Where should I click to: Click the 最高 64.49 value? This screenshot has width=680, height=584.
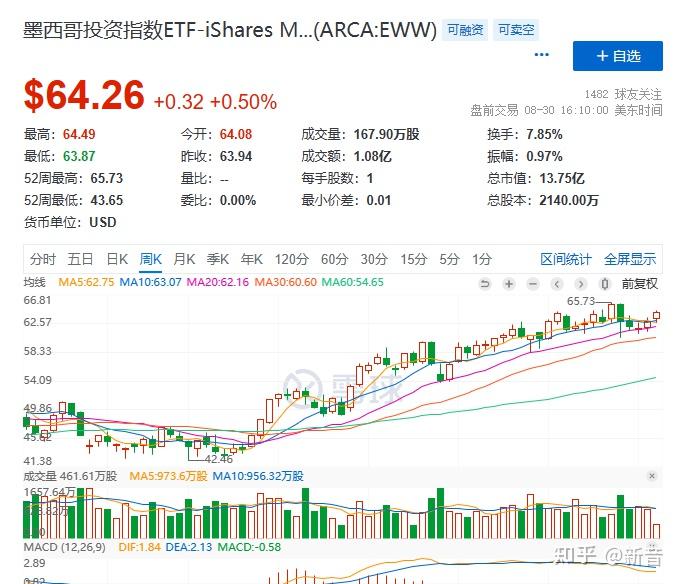pos(79,134)
